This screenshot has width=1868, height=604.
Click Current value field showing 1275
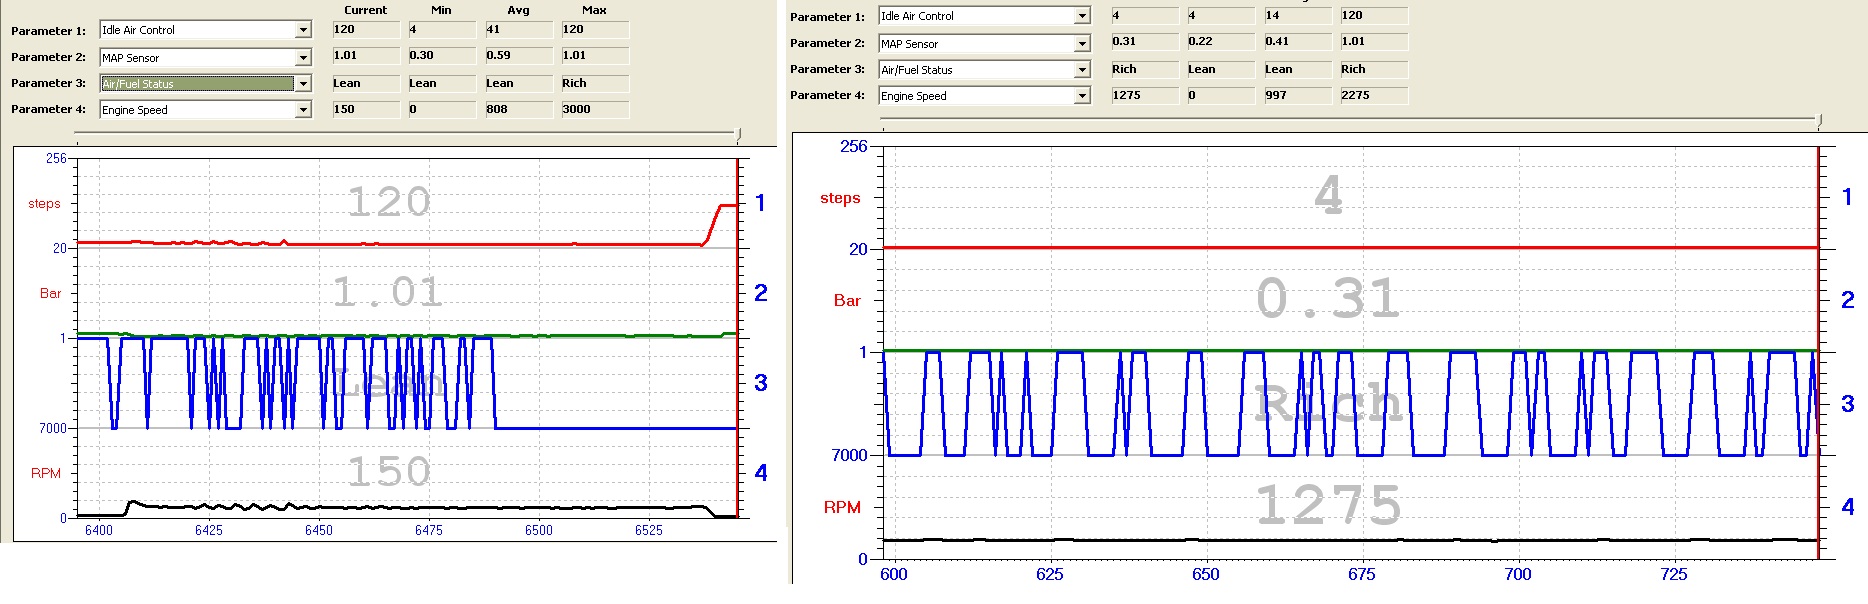point(1143,95)
